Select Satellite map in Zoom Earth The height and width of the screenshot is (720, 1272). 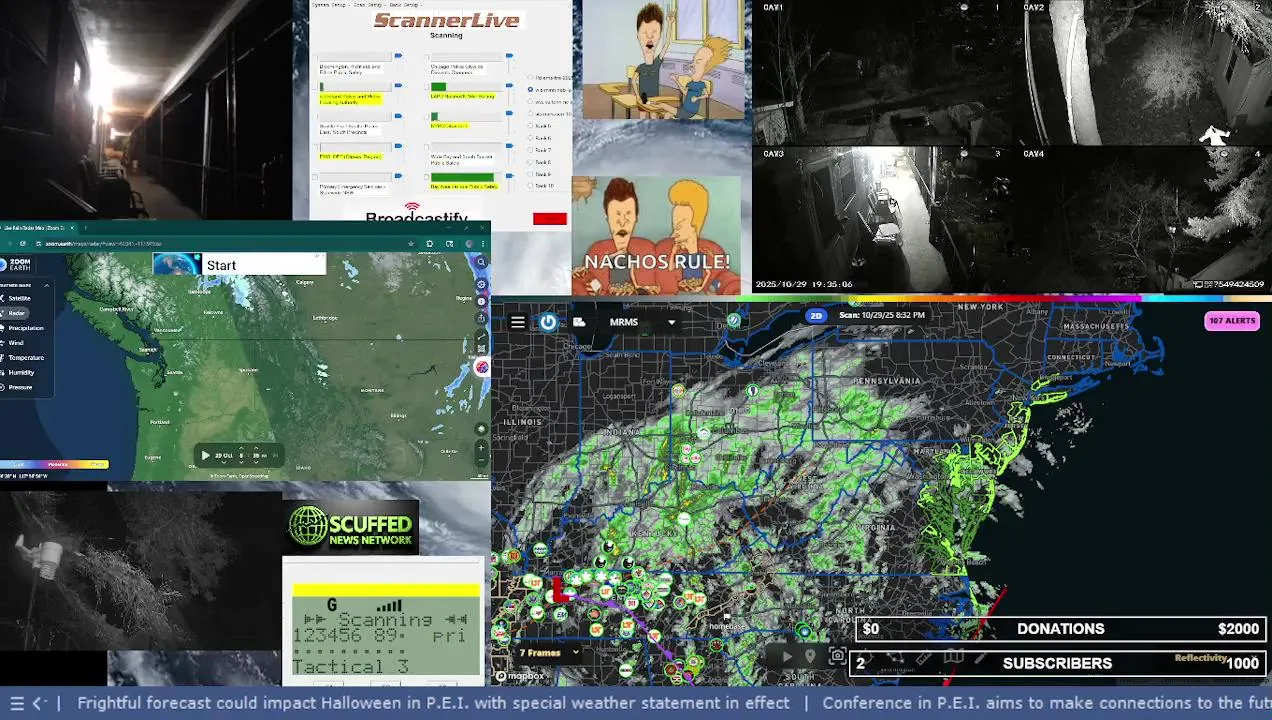pos(19,298)
